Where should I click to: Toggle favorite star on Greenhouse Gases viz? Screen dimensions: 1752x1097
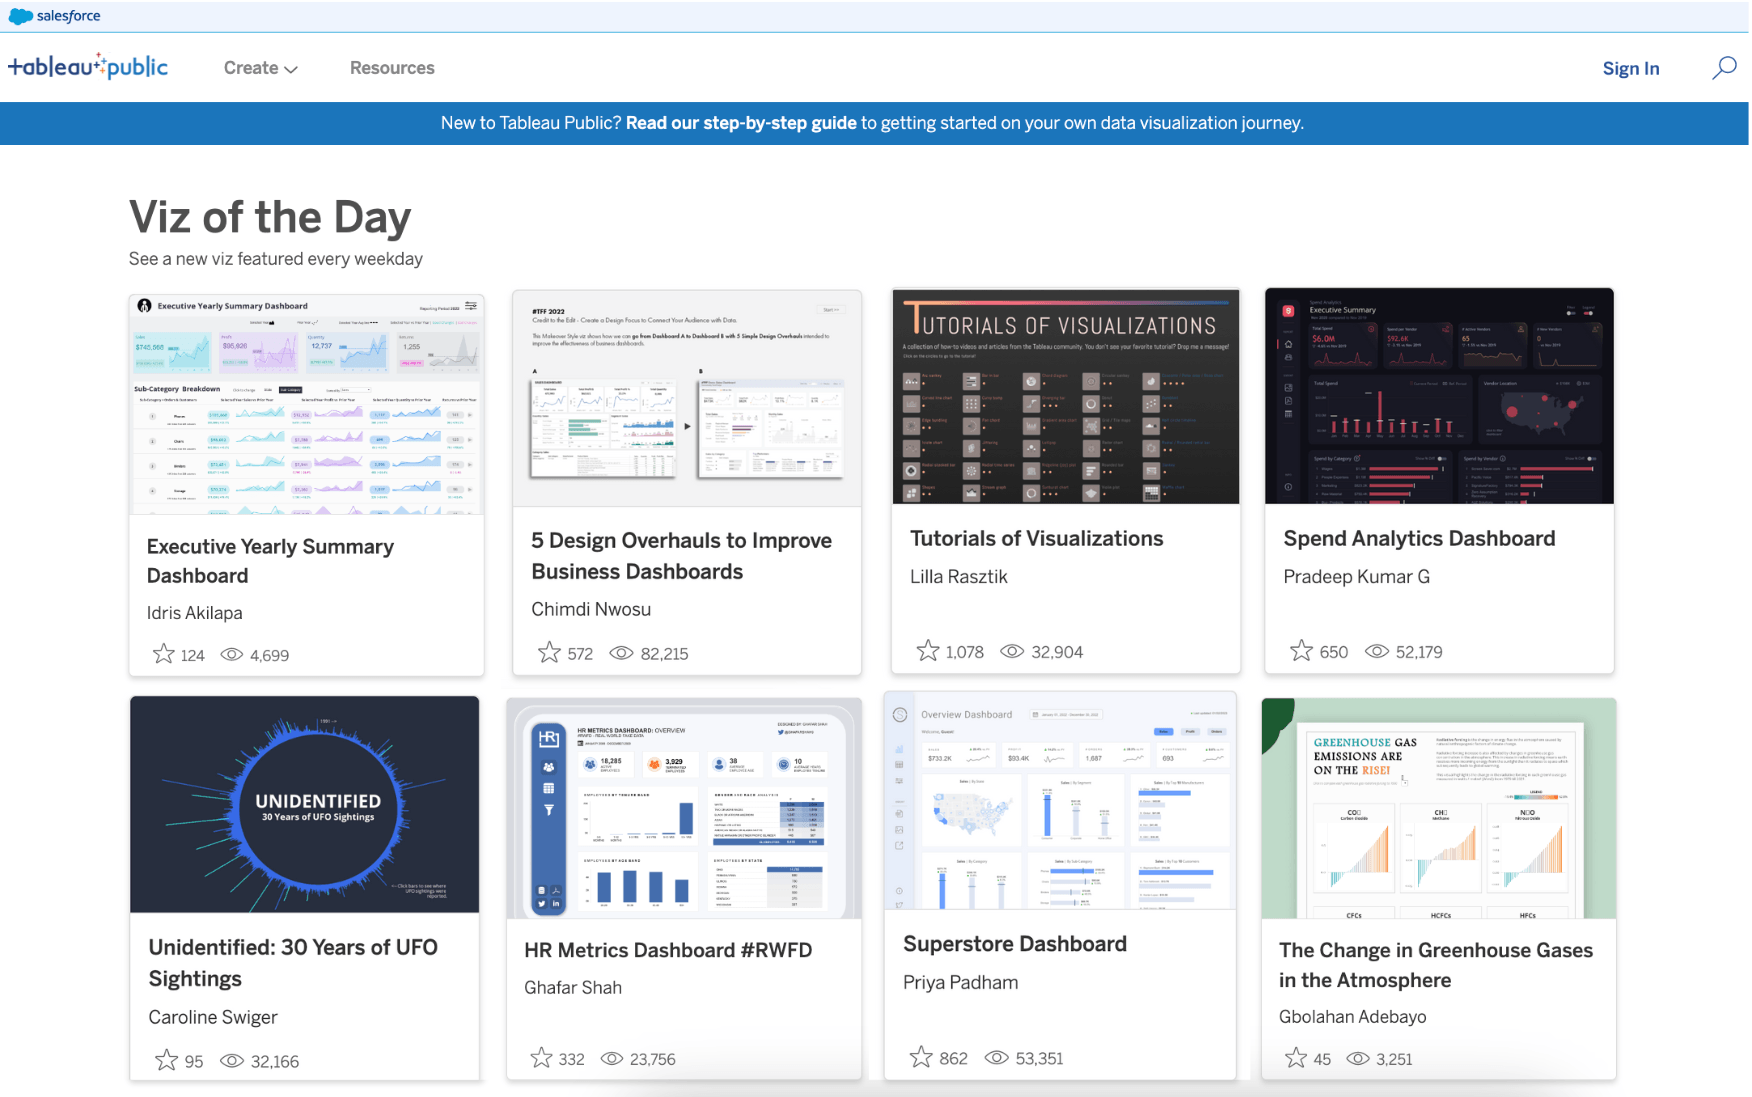[1297, 1058]
